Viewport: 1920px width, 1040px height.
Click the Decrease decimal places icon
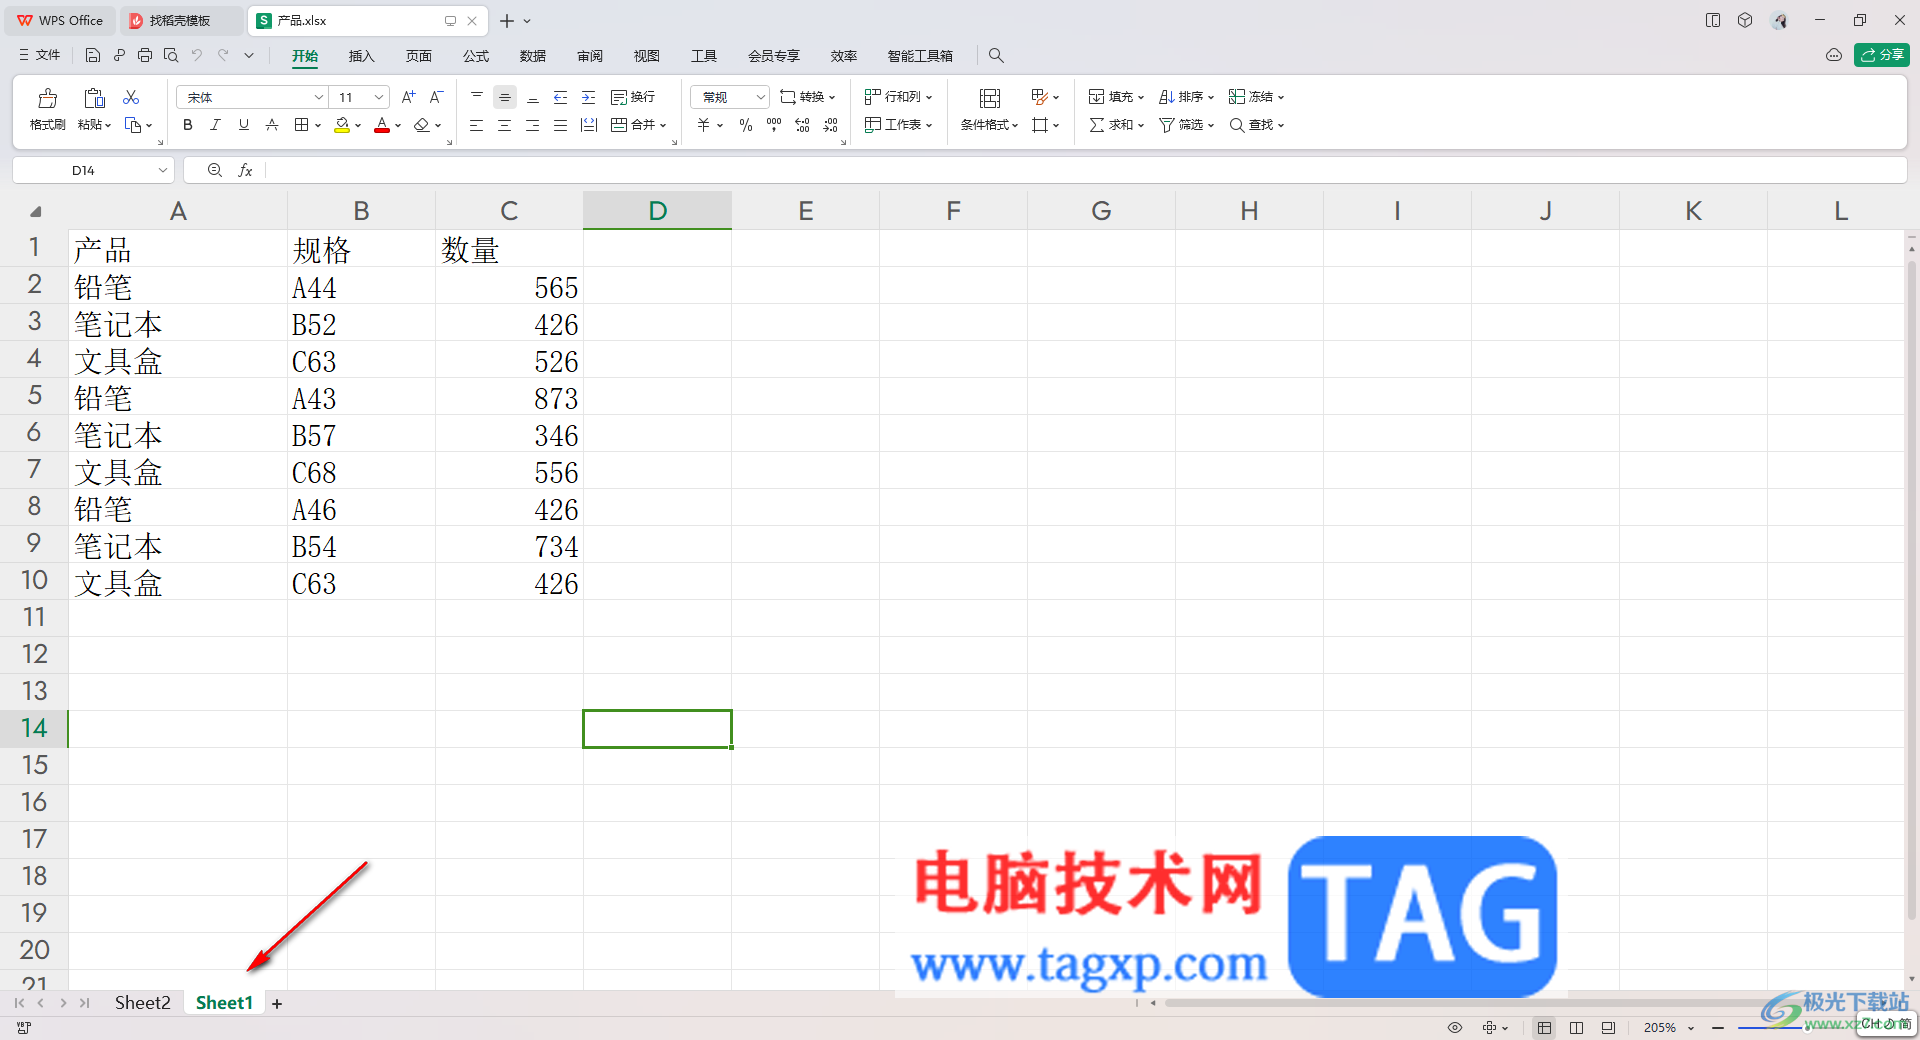point(830,125)
